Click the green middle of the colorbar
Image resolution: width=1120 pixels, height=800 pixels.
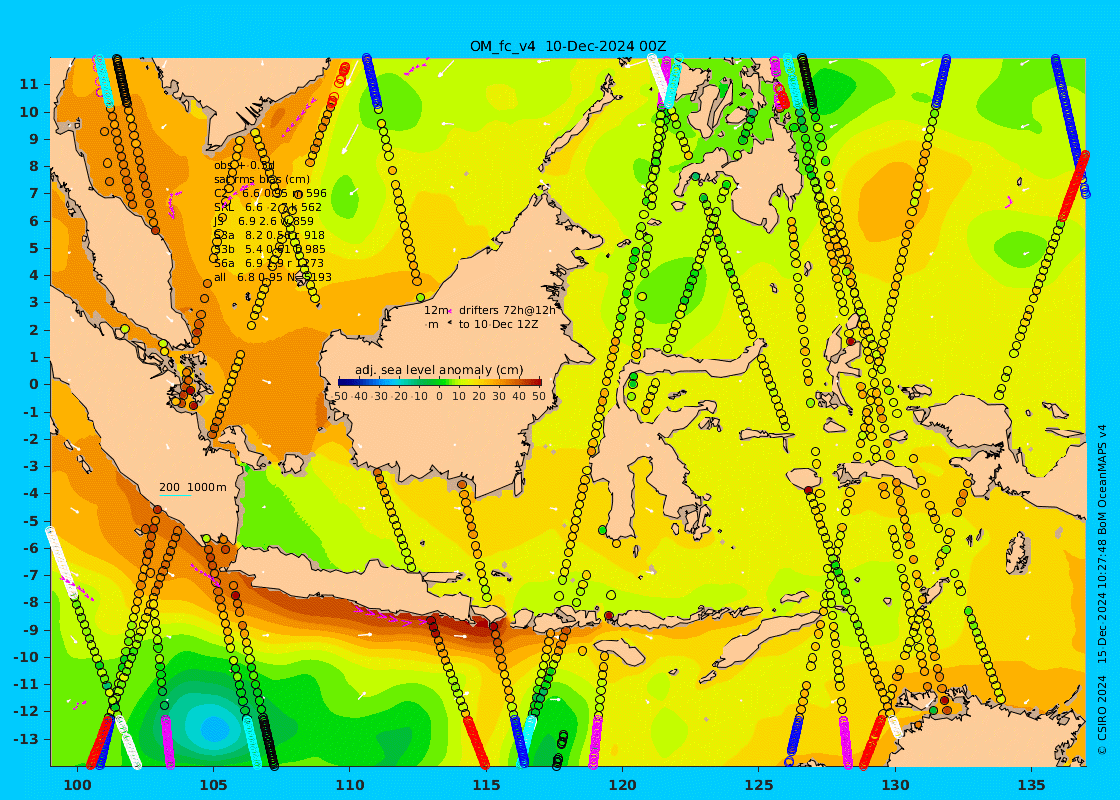click(x=439, y=382)
